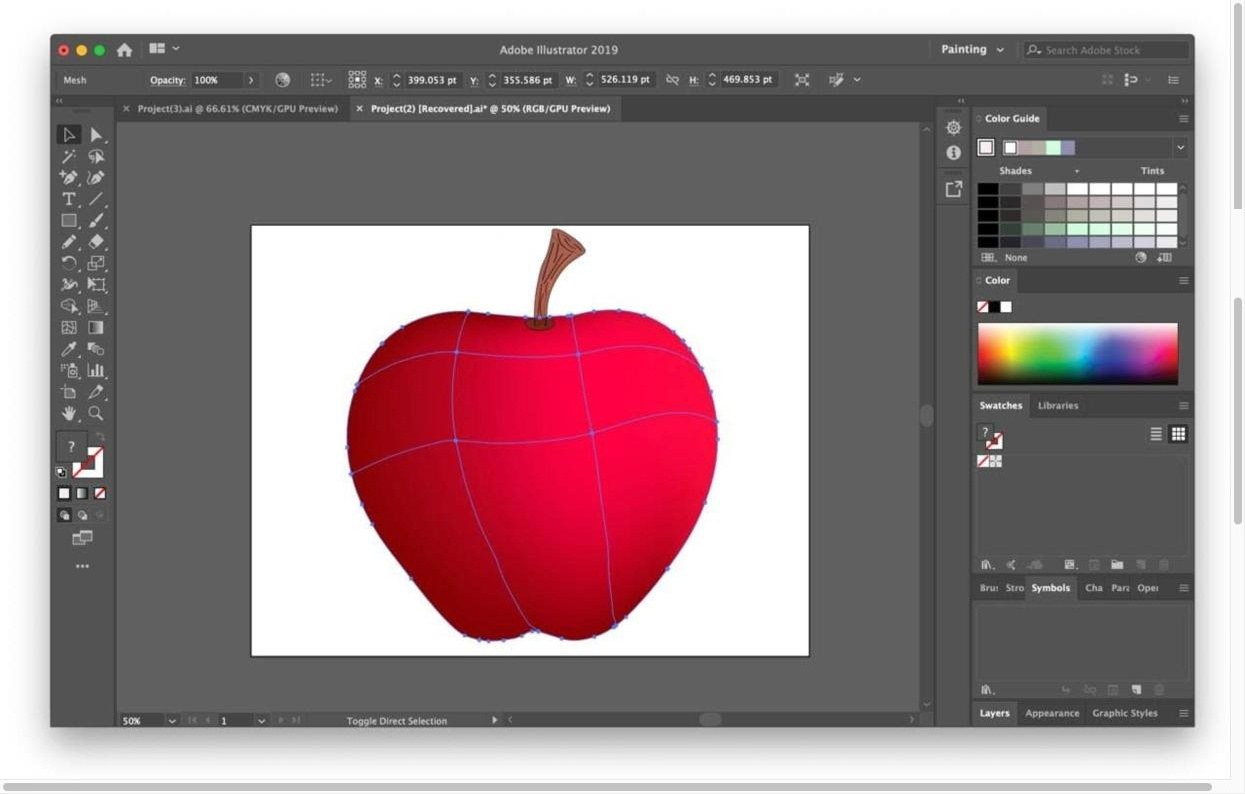
Task: Click the width W value field
Action: (x=626, y=80)
